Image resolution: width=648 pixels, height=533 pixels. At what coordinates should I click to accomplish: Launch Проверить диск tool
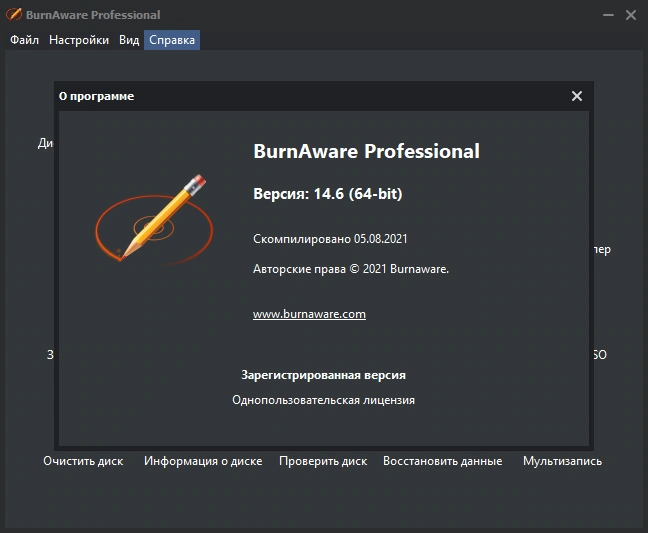pyautogui.click(x=323, y=461)
